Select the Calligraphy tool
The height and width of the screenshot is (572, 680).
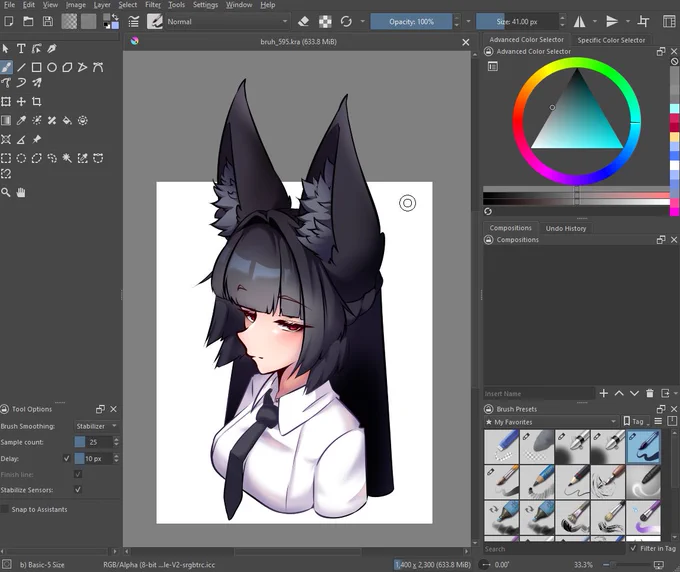point(52,49)
